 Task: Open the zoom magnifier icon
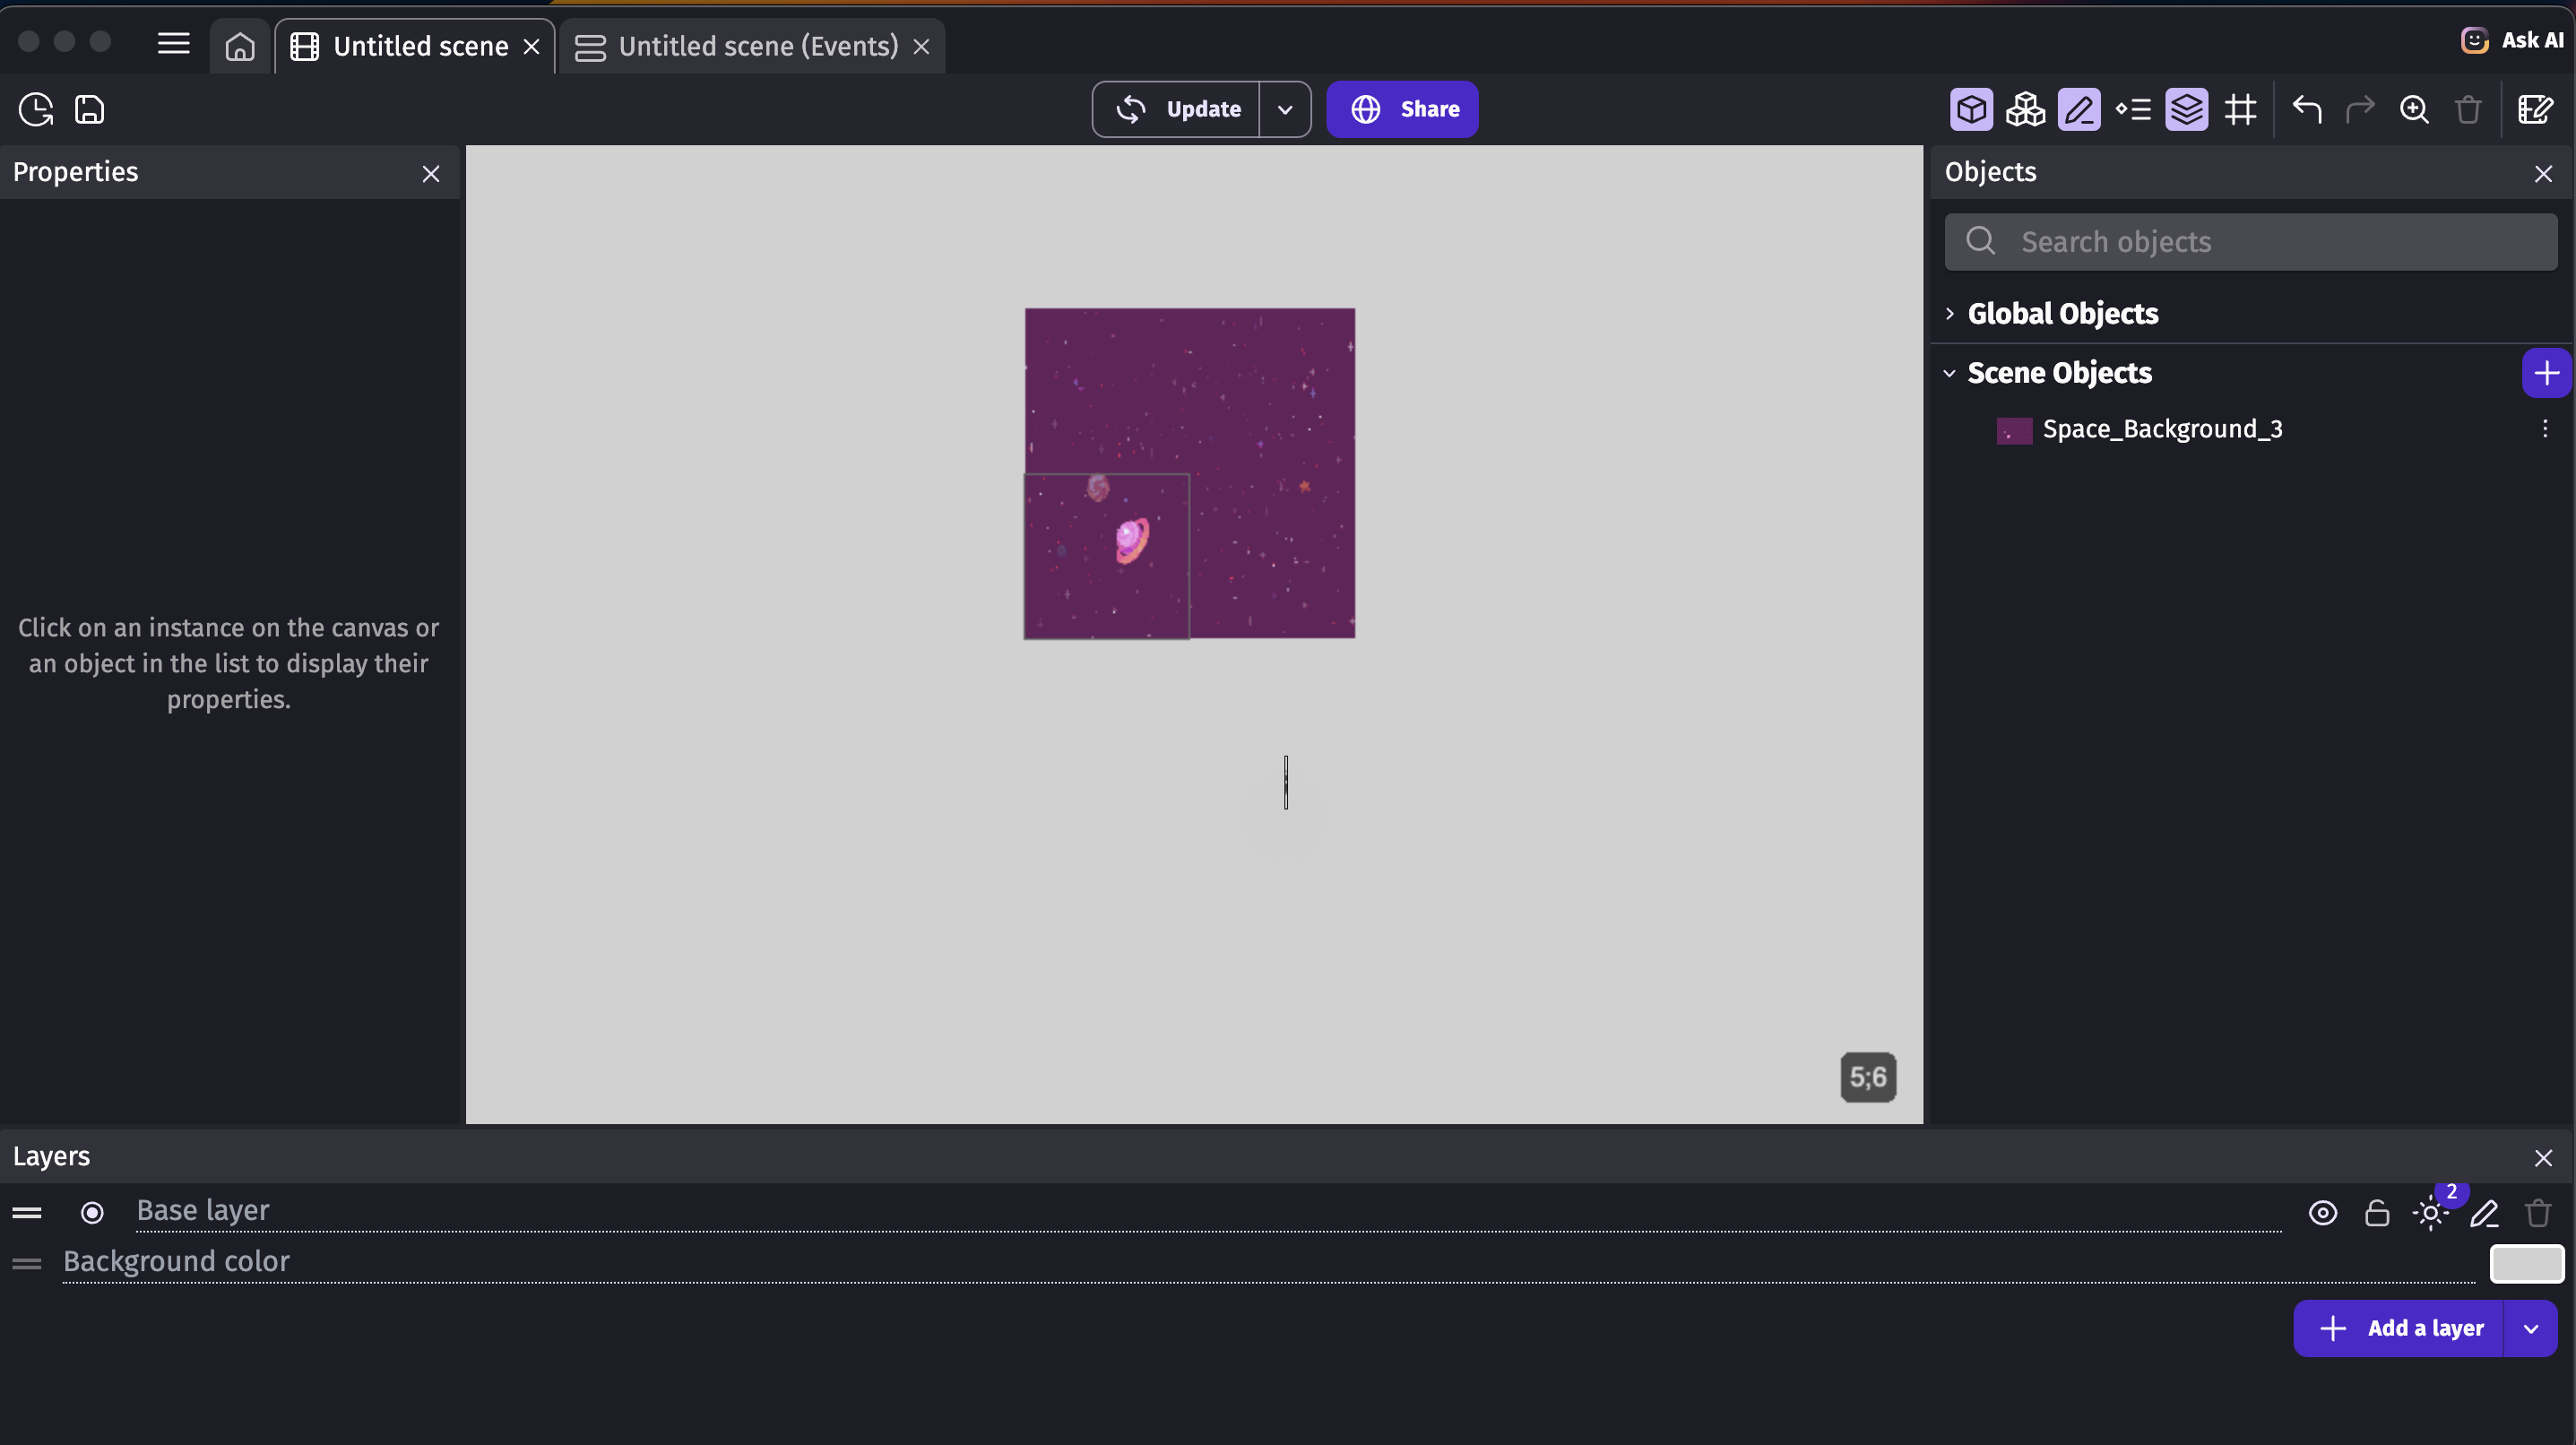(x=2414, y=109)
